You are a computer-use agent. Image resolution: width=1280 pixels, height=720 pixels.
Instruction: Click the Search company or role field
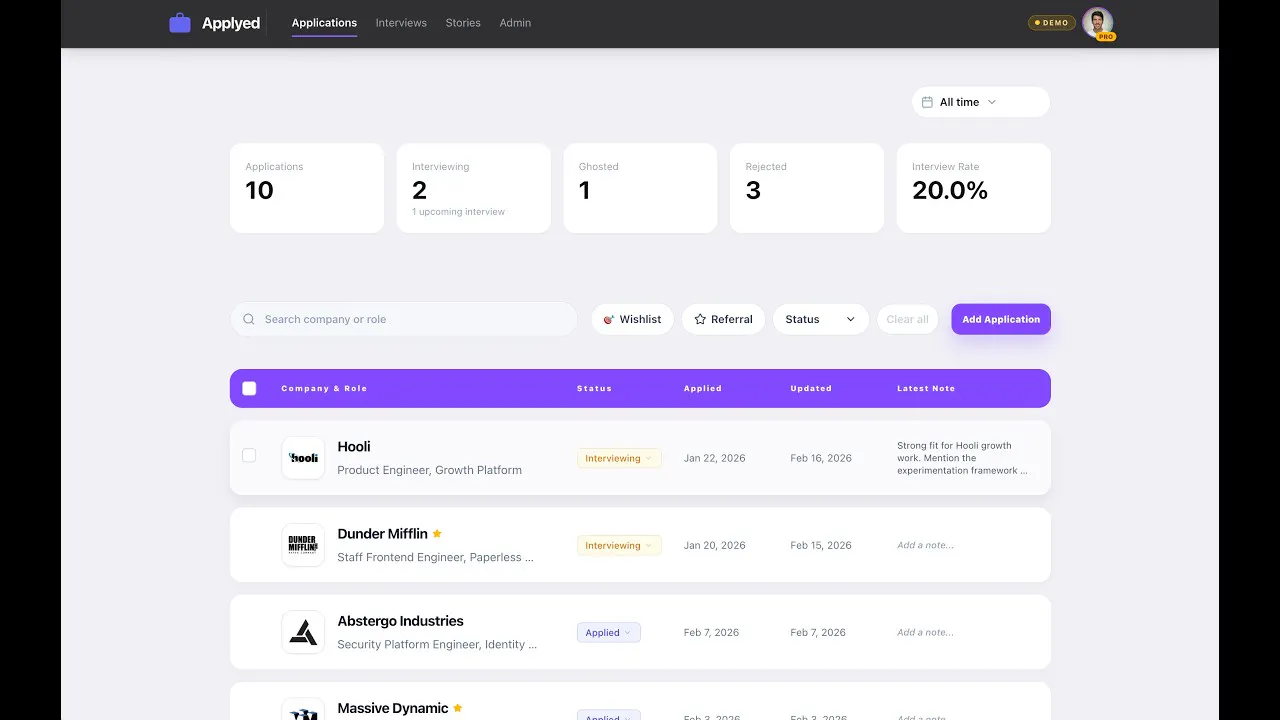(404, 319)
